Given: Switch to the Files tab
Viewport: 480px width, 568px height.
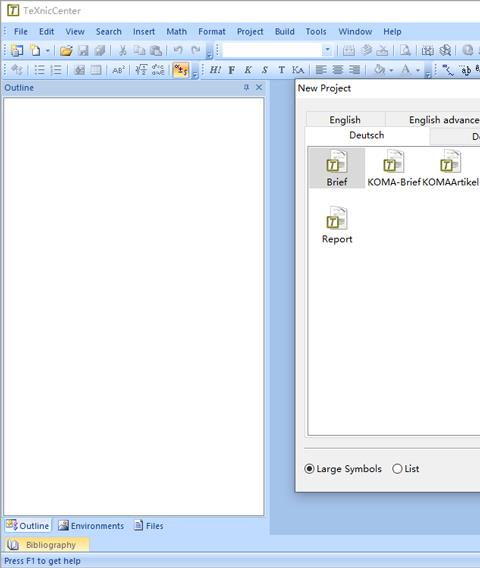Looking at the screenshot, I should pyautogui.click(x=149, y=525).
